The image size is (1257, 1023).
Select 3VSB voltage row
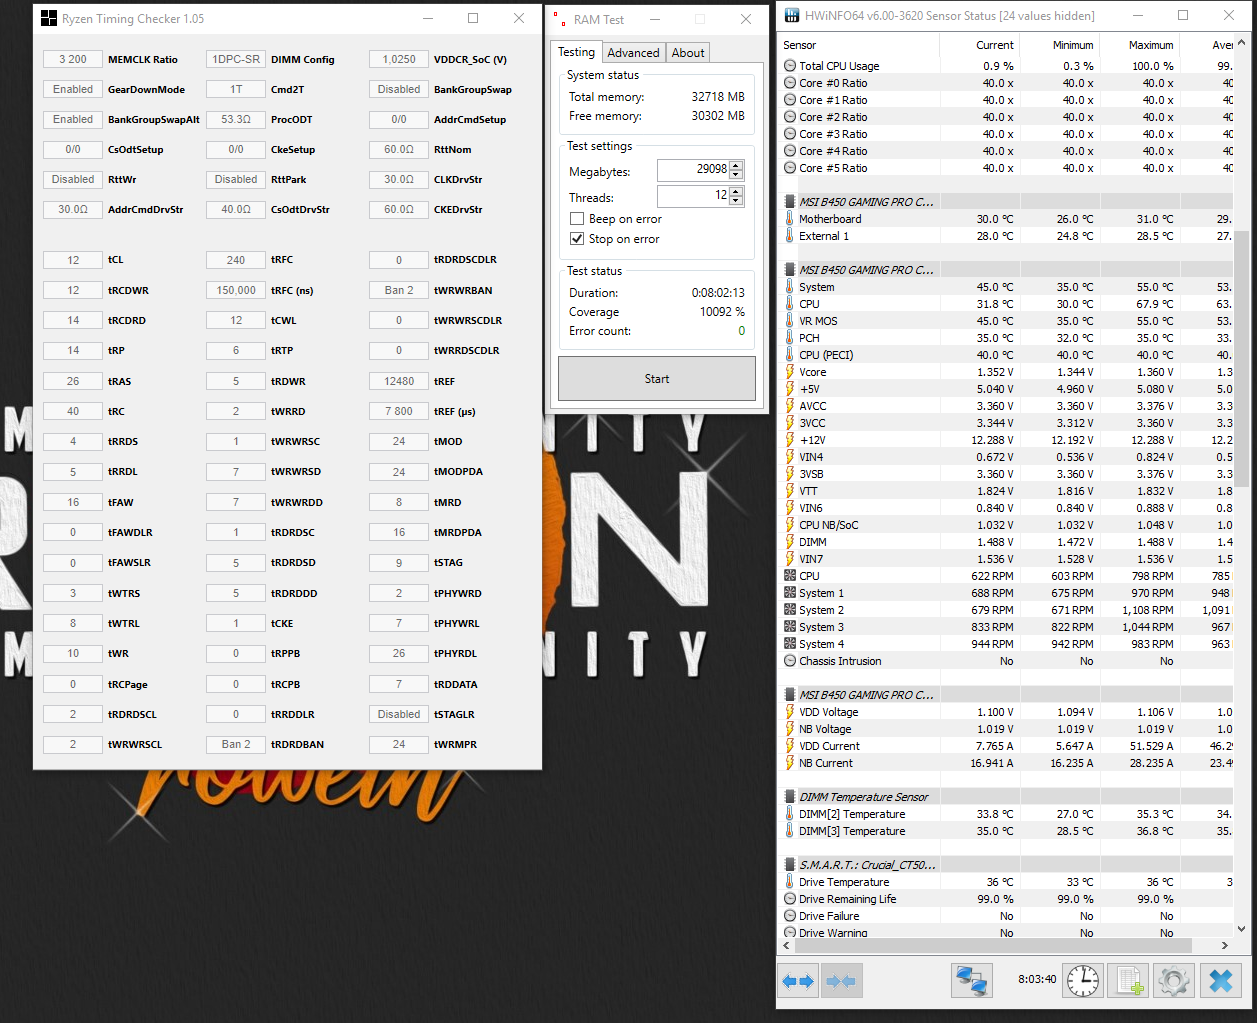1006,474
